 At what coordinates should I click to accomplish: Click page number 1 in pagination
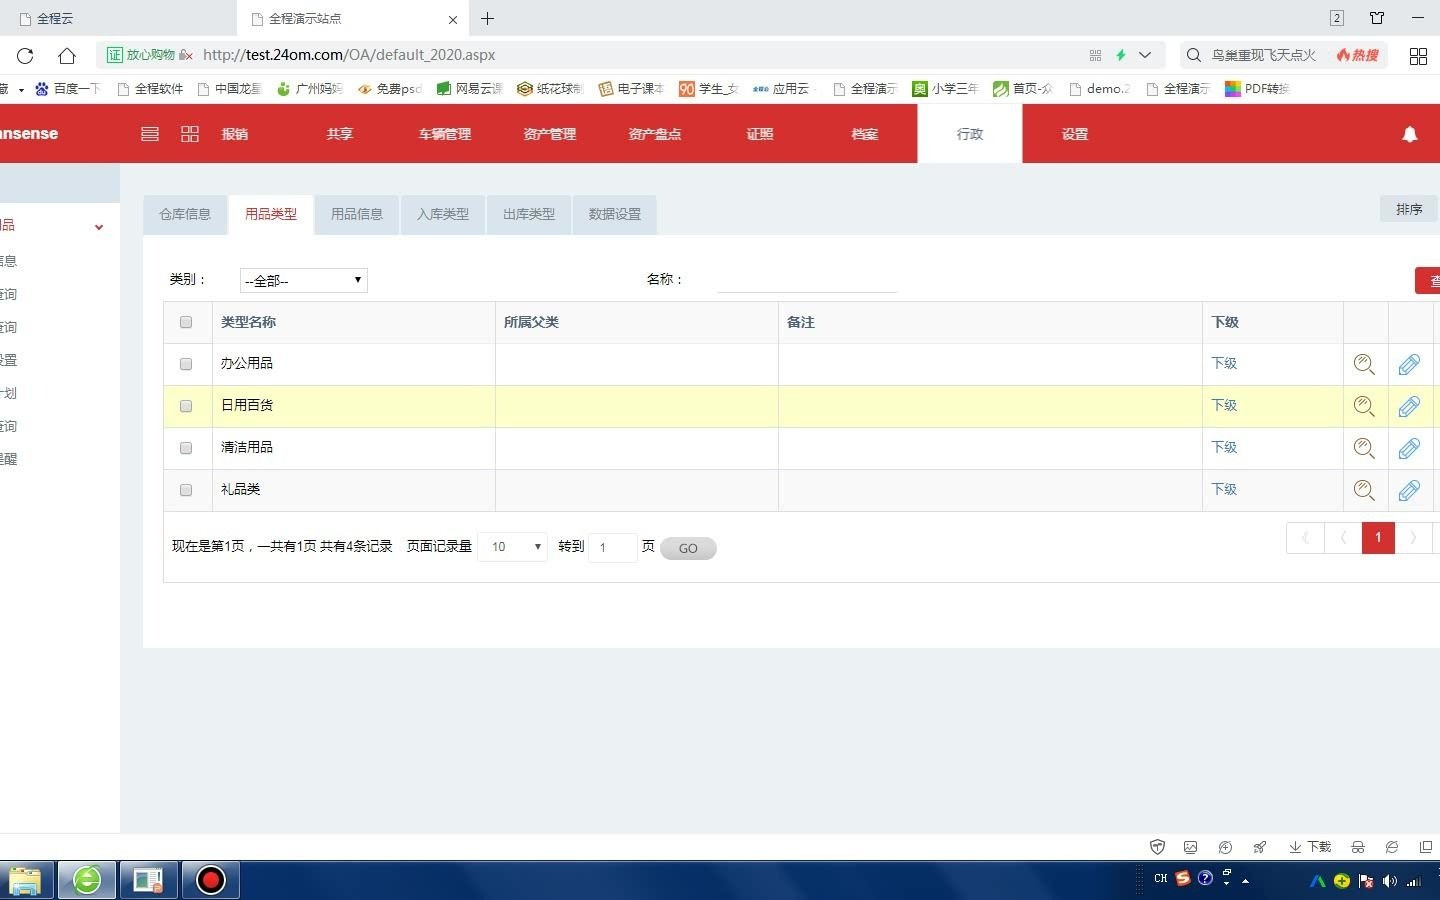(x=1378, y=538)
